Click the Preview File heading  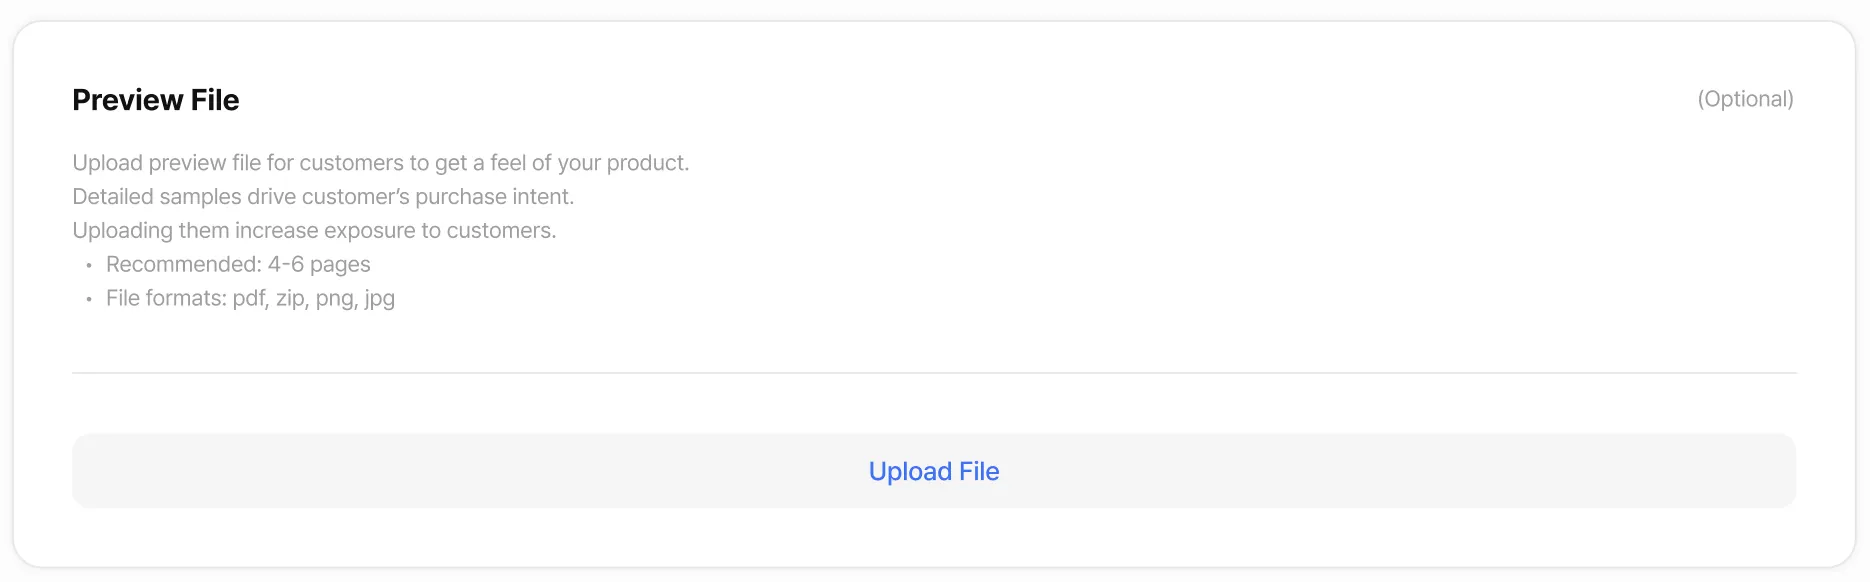click(156, 100)
